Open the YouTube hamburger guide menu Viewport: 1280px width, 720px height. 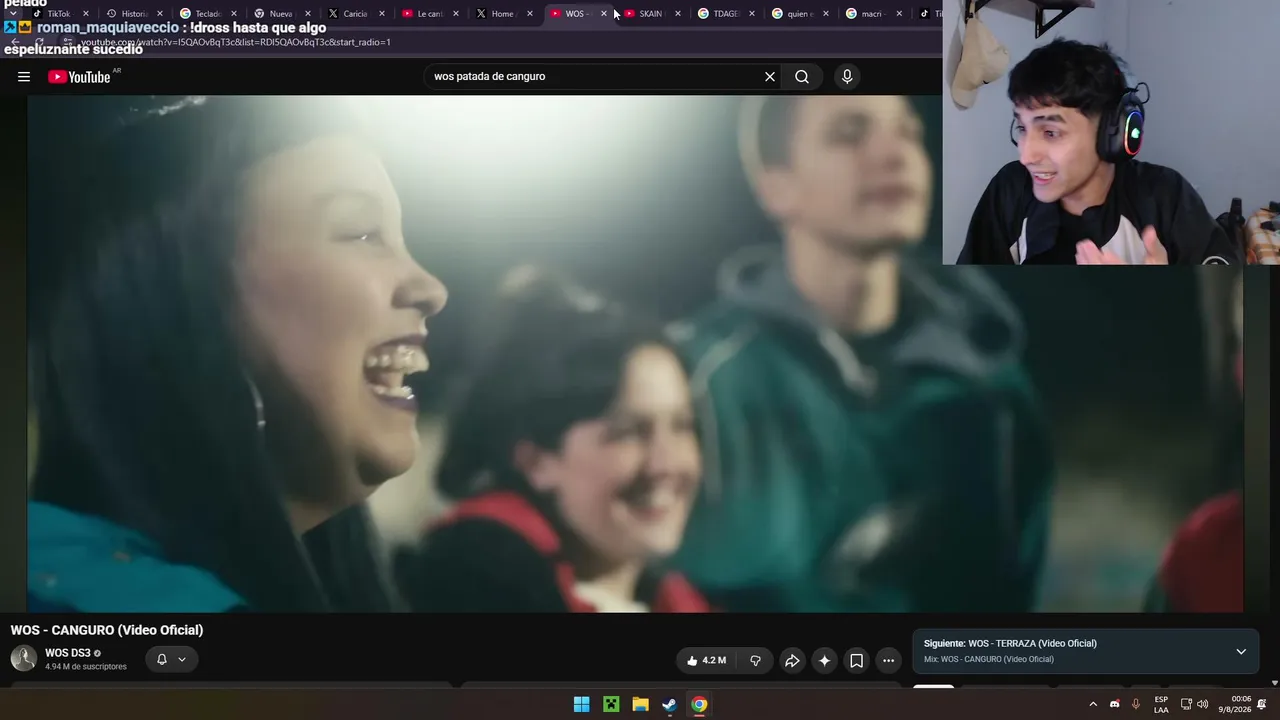click(24, 77)
